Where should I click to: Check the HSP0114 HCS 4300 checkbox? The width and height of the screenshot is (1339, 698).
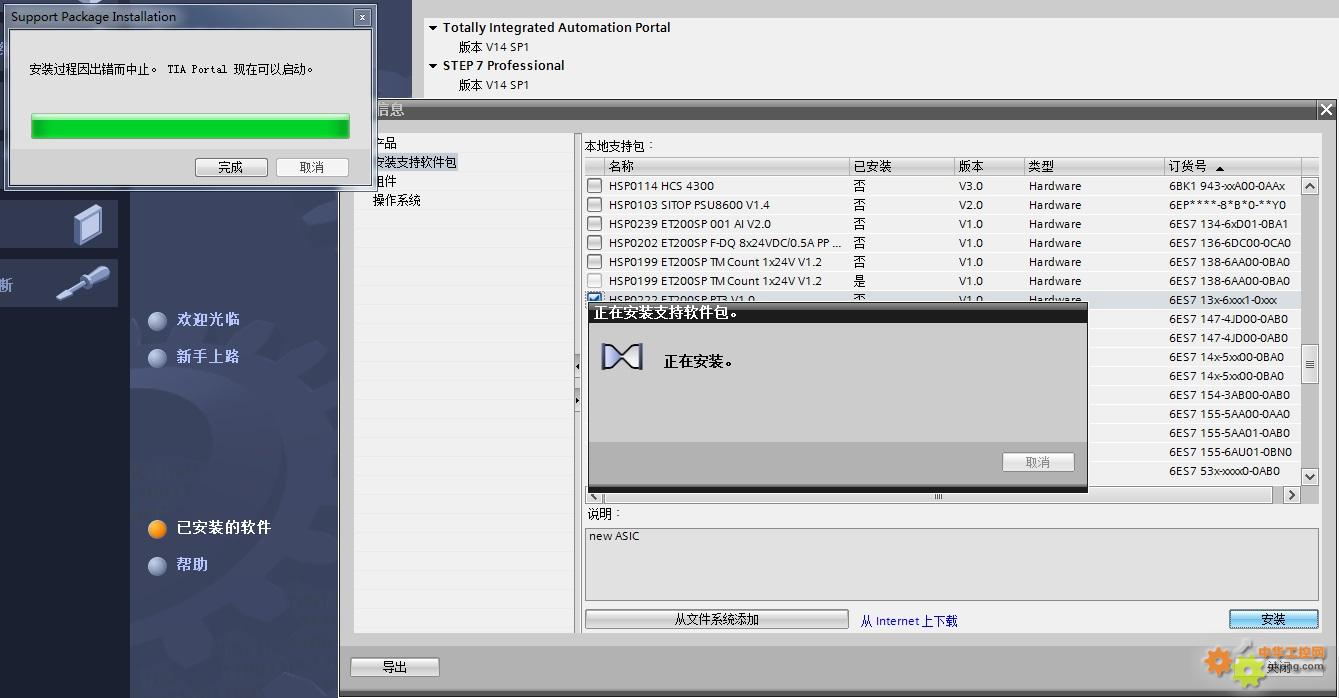point(595,186)
